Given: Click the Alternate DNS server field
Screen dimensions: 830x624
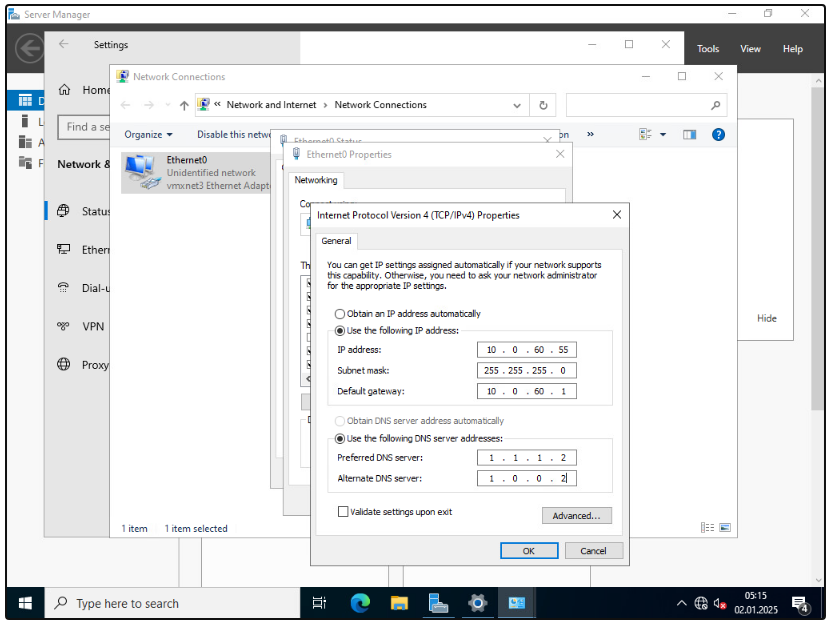Looking at the screenshot, I should click(527, 478).
